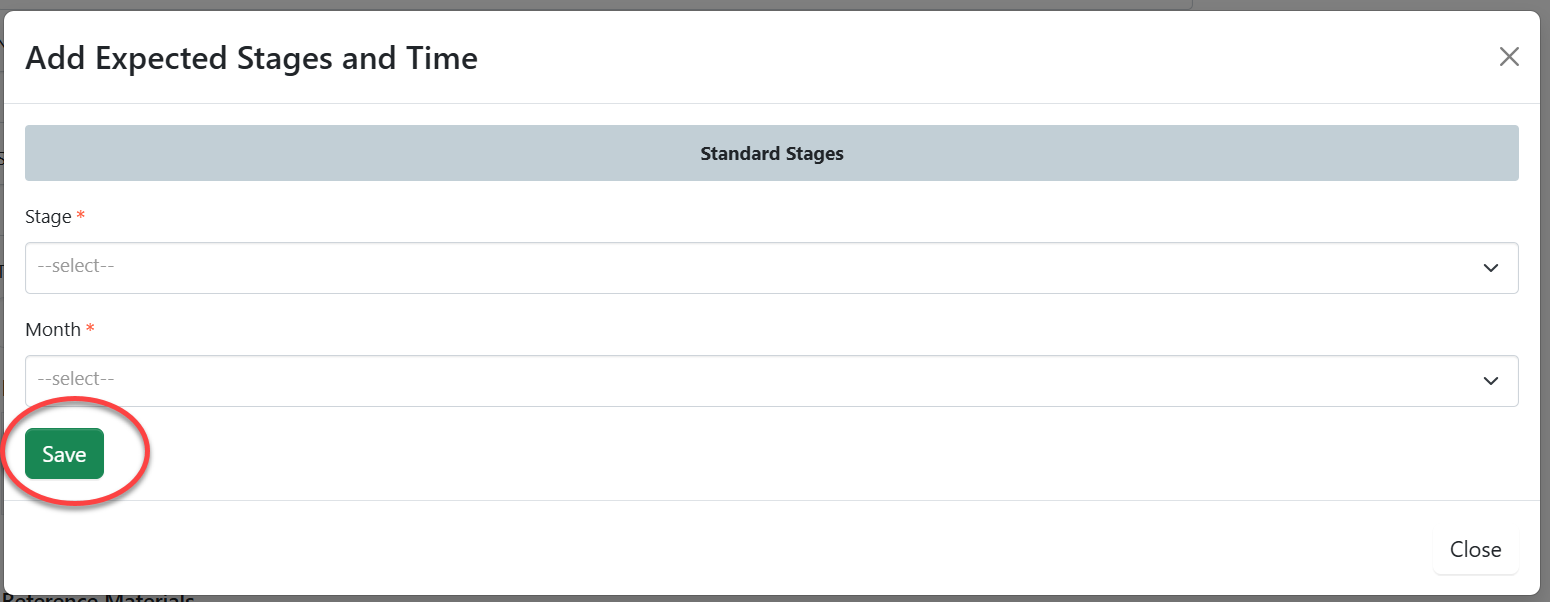Click the Add Expected Stages and Time title
This screenshot has height=602, width=1550.
(251, 58)
